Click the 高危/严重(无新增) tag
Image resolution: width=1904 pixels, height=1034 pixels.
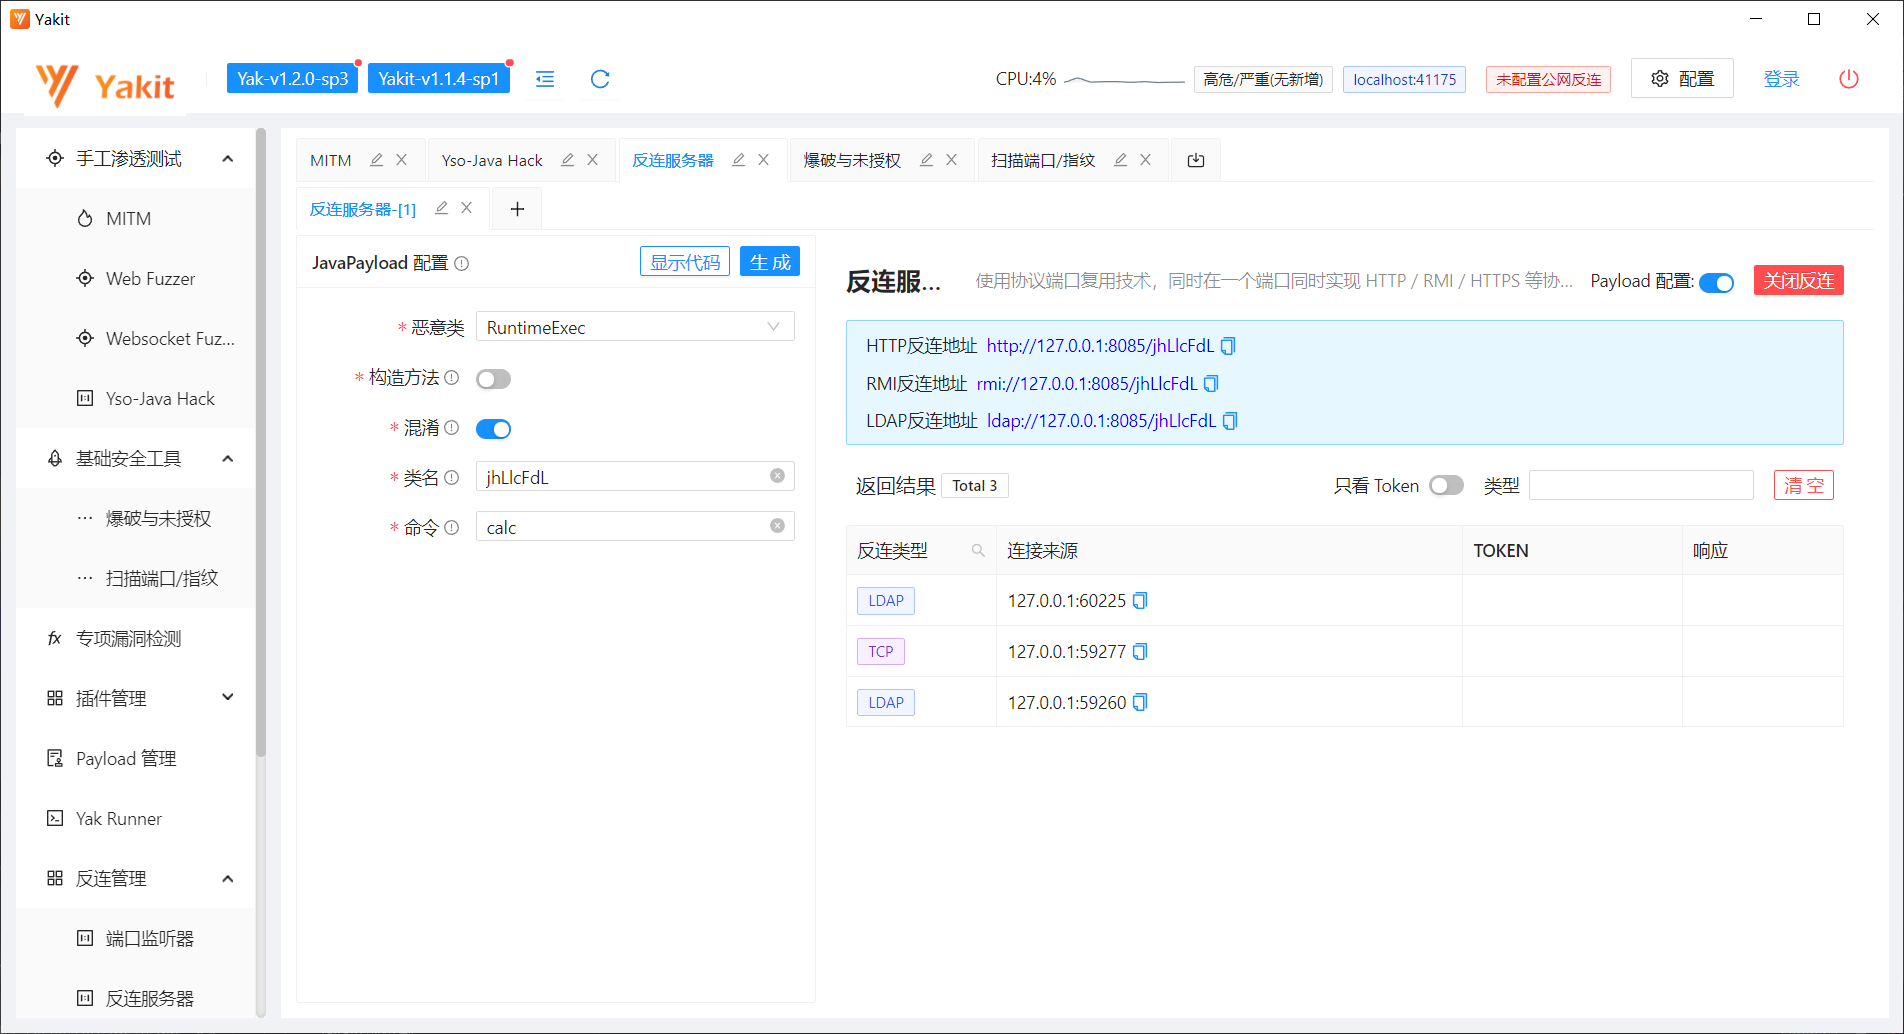click(x=1263, y=79)
